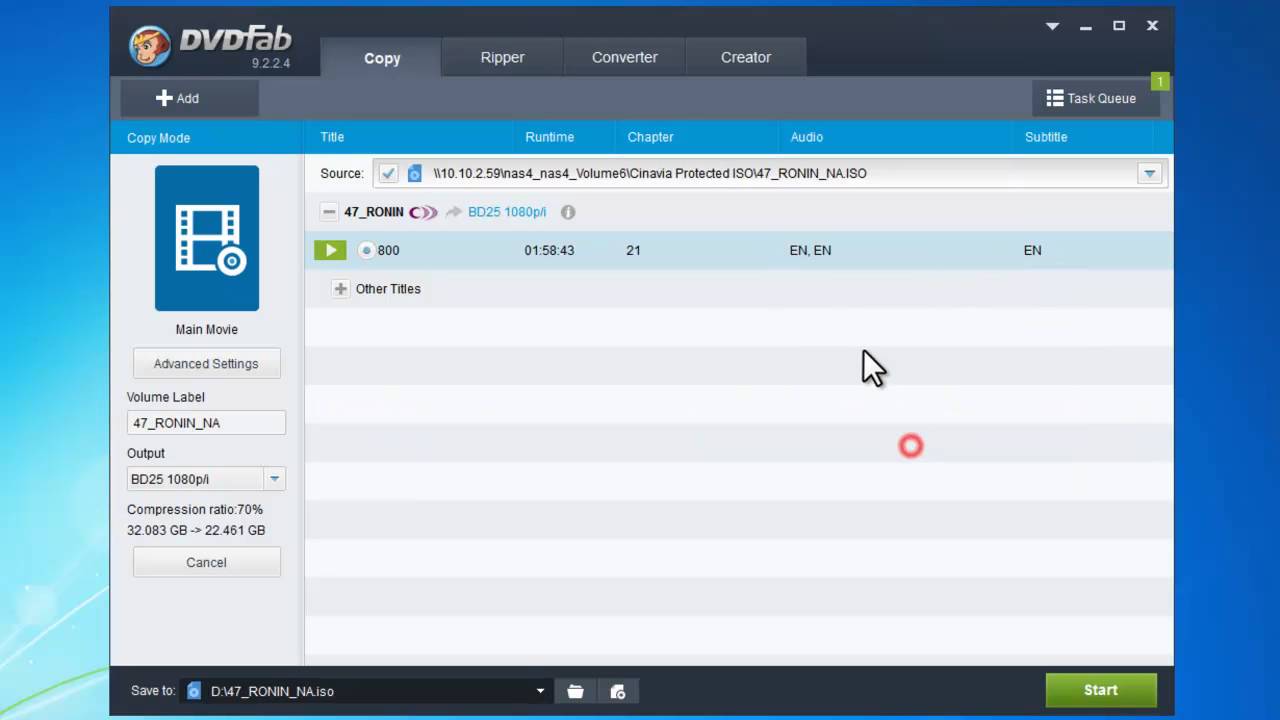Screen dimensions: 1280x720
Task: Click the DVDFab monkey logo
Action: [x=150, y=45]
